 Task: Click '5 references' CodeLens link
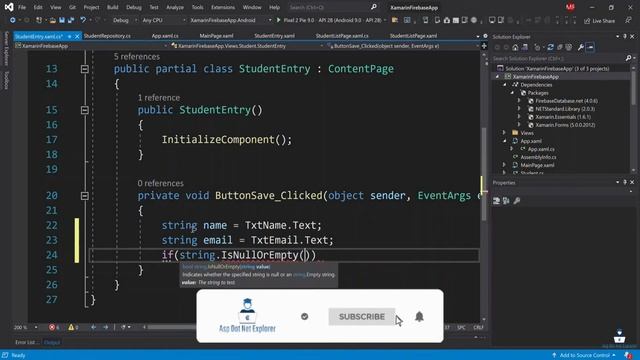137,57
